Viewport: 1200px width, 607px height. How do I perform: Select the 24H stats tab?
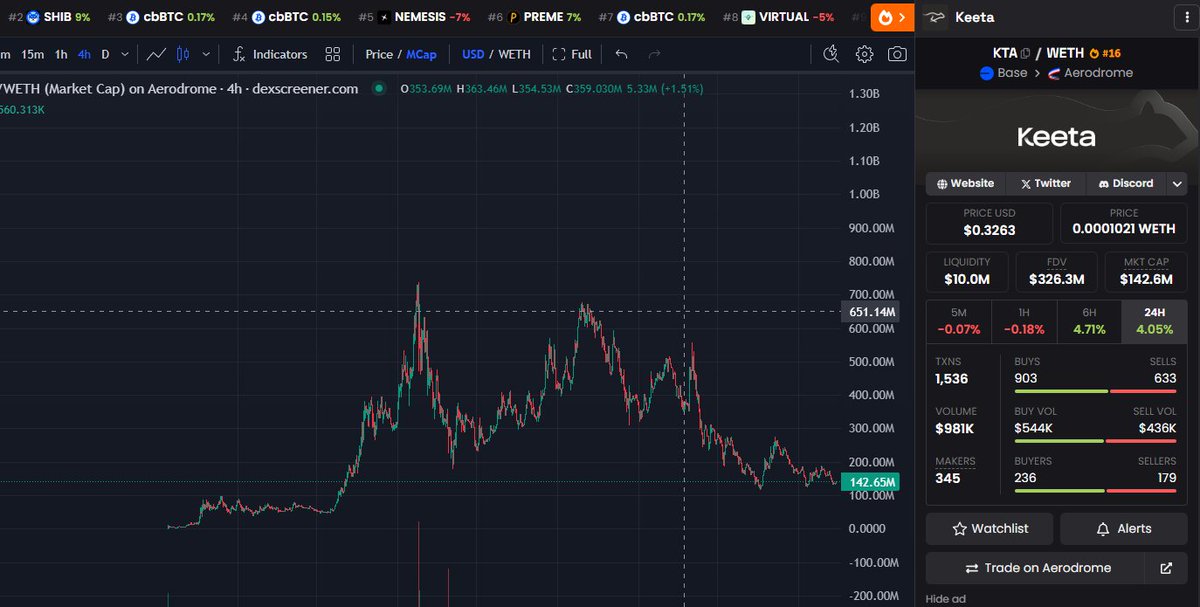pos(1154,321)
